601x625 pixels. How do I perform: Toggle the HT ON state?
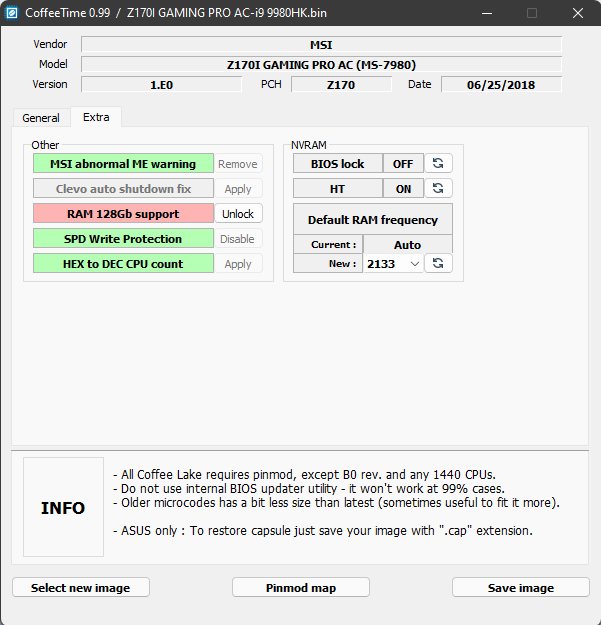(x=403, y=188)
